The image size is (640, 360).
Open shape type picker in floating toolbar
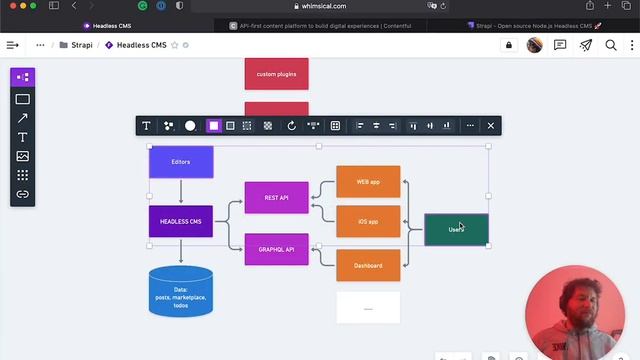click(168, 126)
